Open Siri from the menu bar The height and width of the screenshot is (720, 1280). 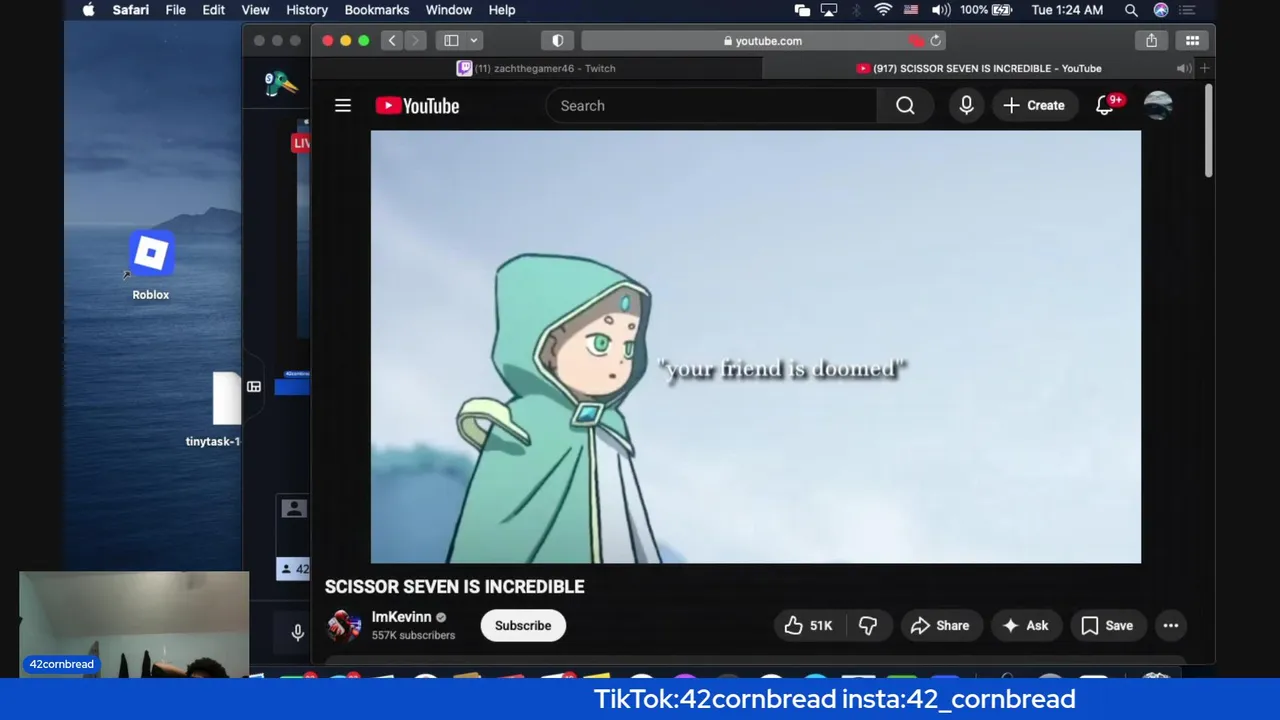click(1161, 10)
